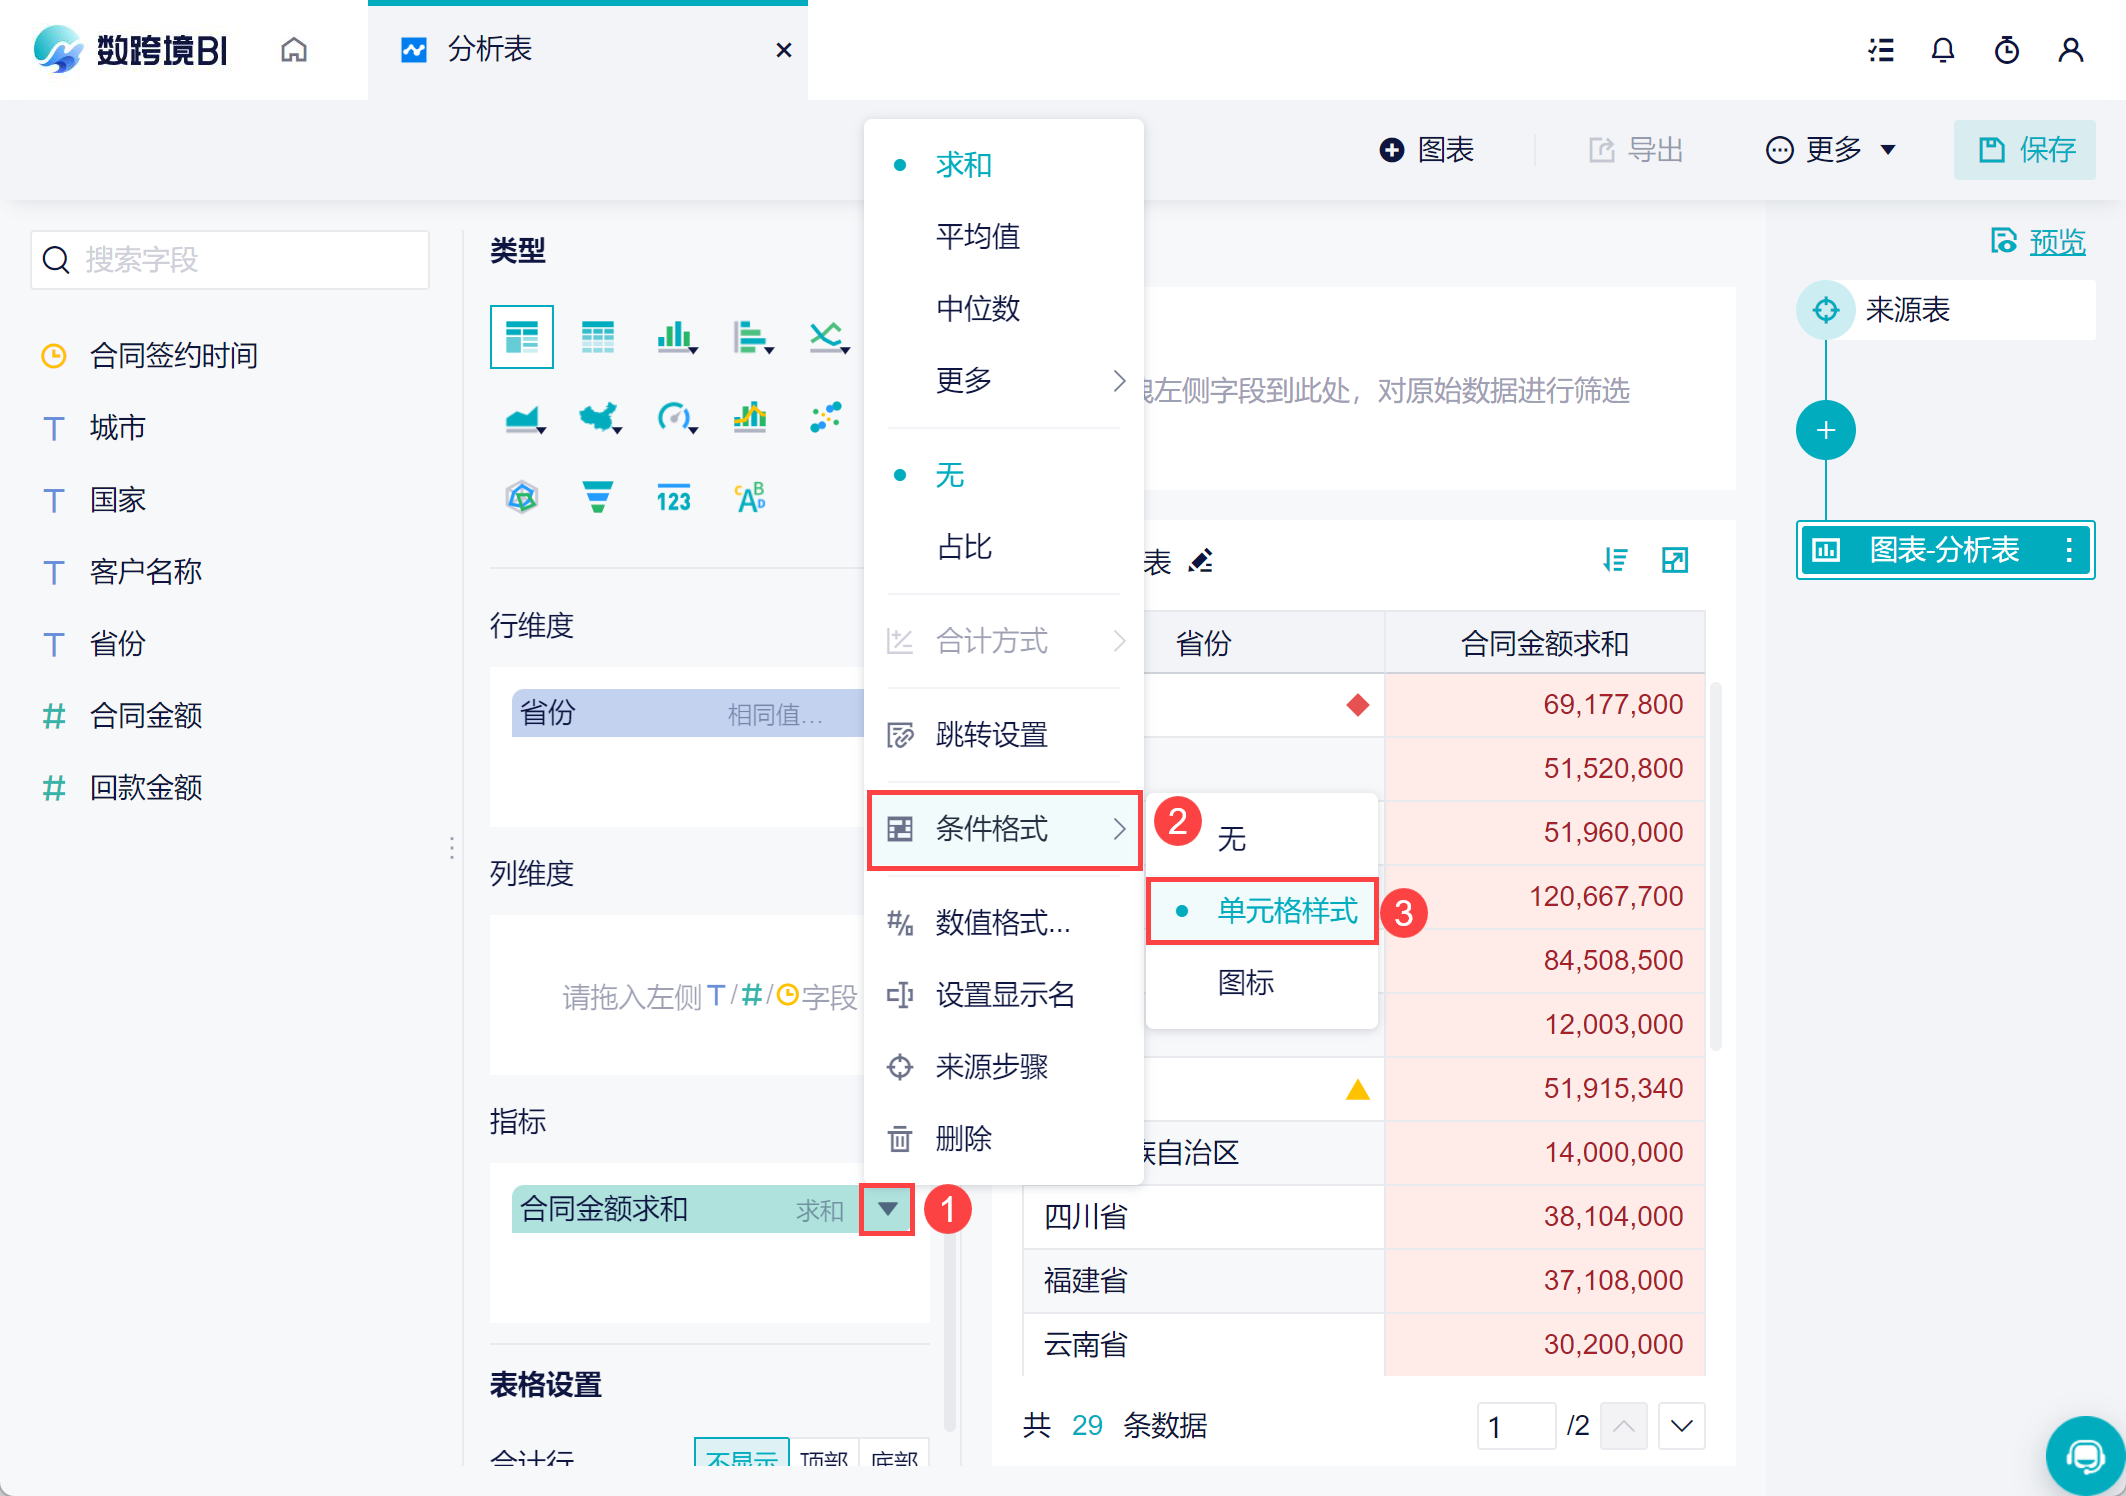Choose the funnel chart type icon
The height and width of the screenshot is (1496, 2126).
click(x=597, y=497)
